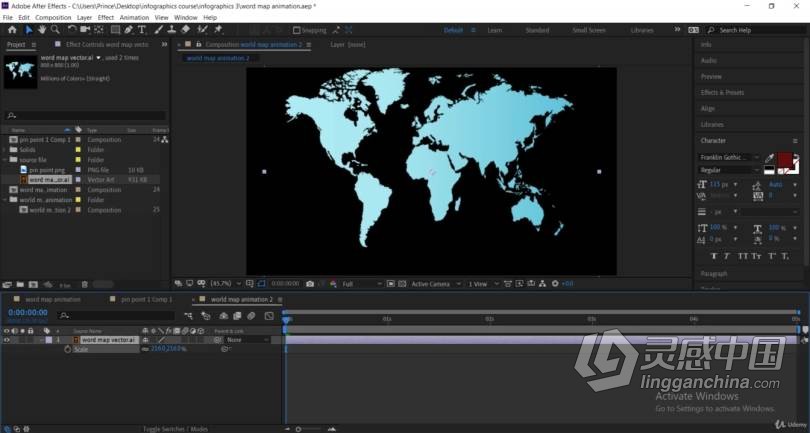Screen dimensions: 810x433
Task: Collapse the source file folder
Action: pyautogui.click(x=5, y=160)
